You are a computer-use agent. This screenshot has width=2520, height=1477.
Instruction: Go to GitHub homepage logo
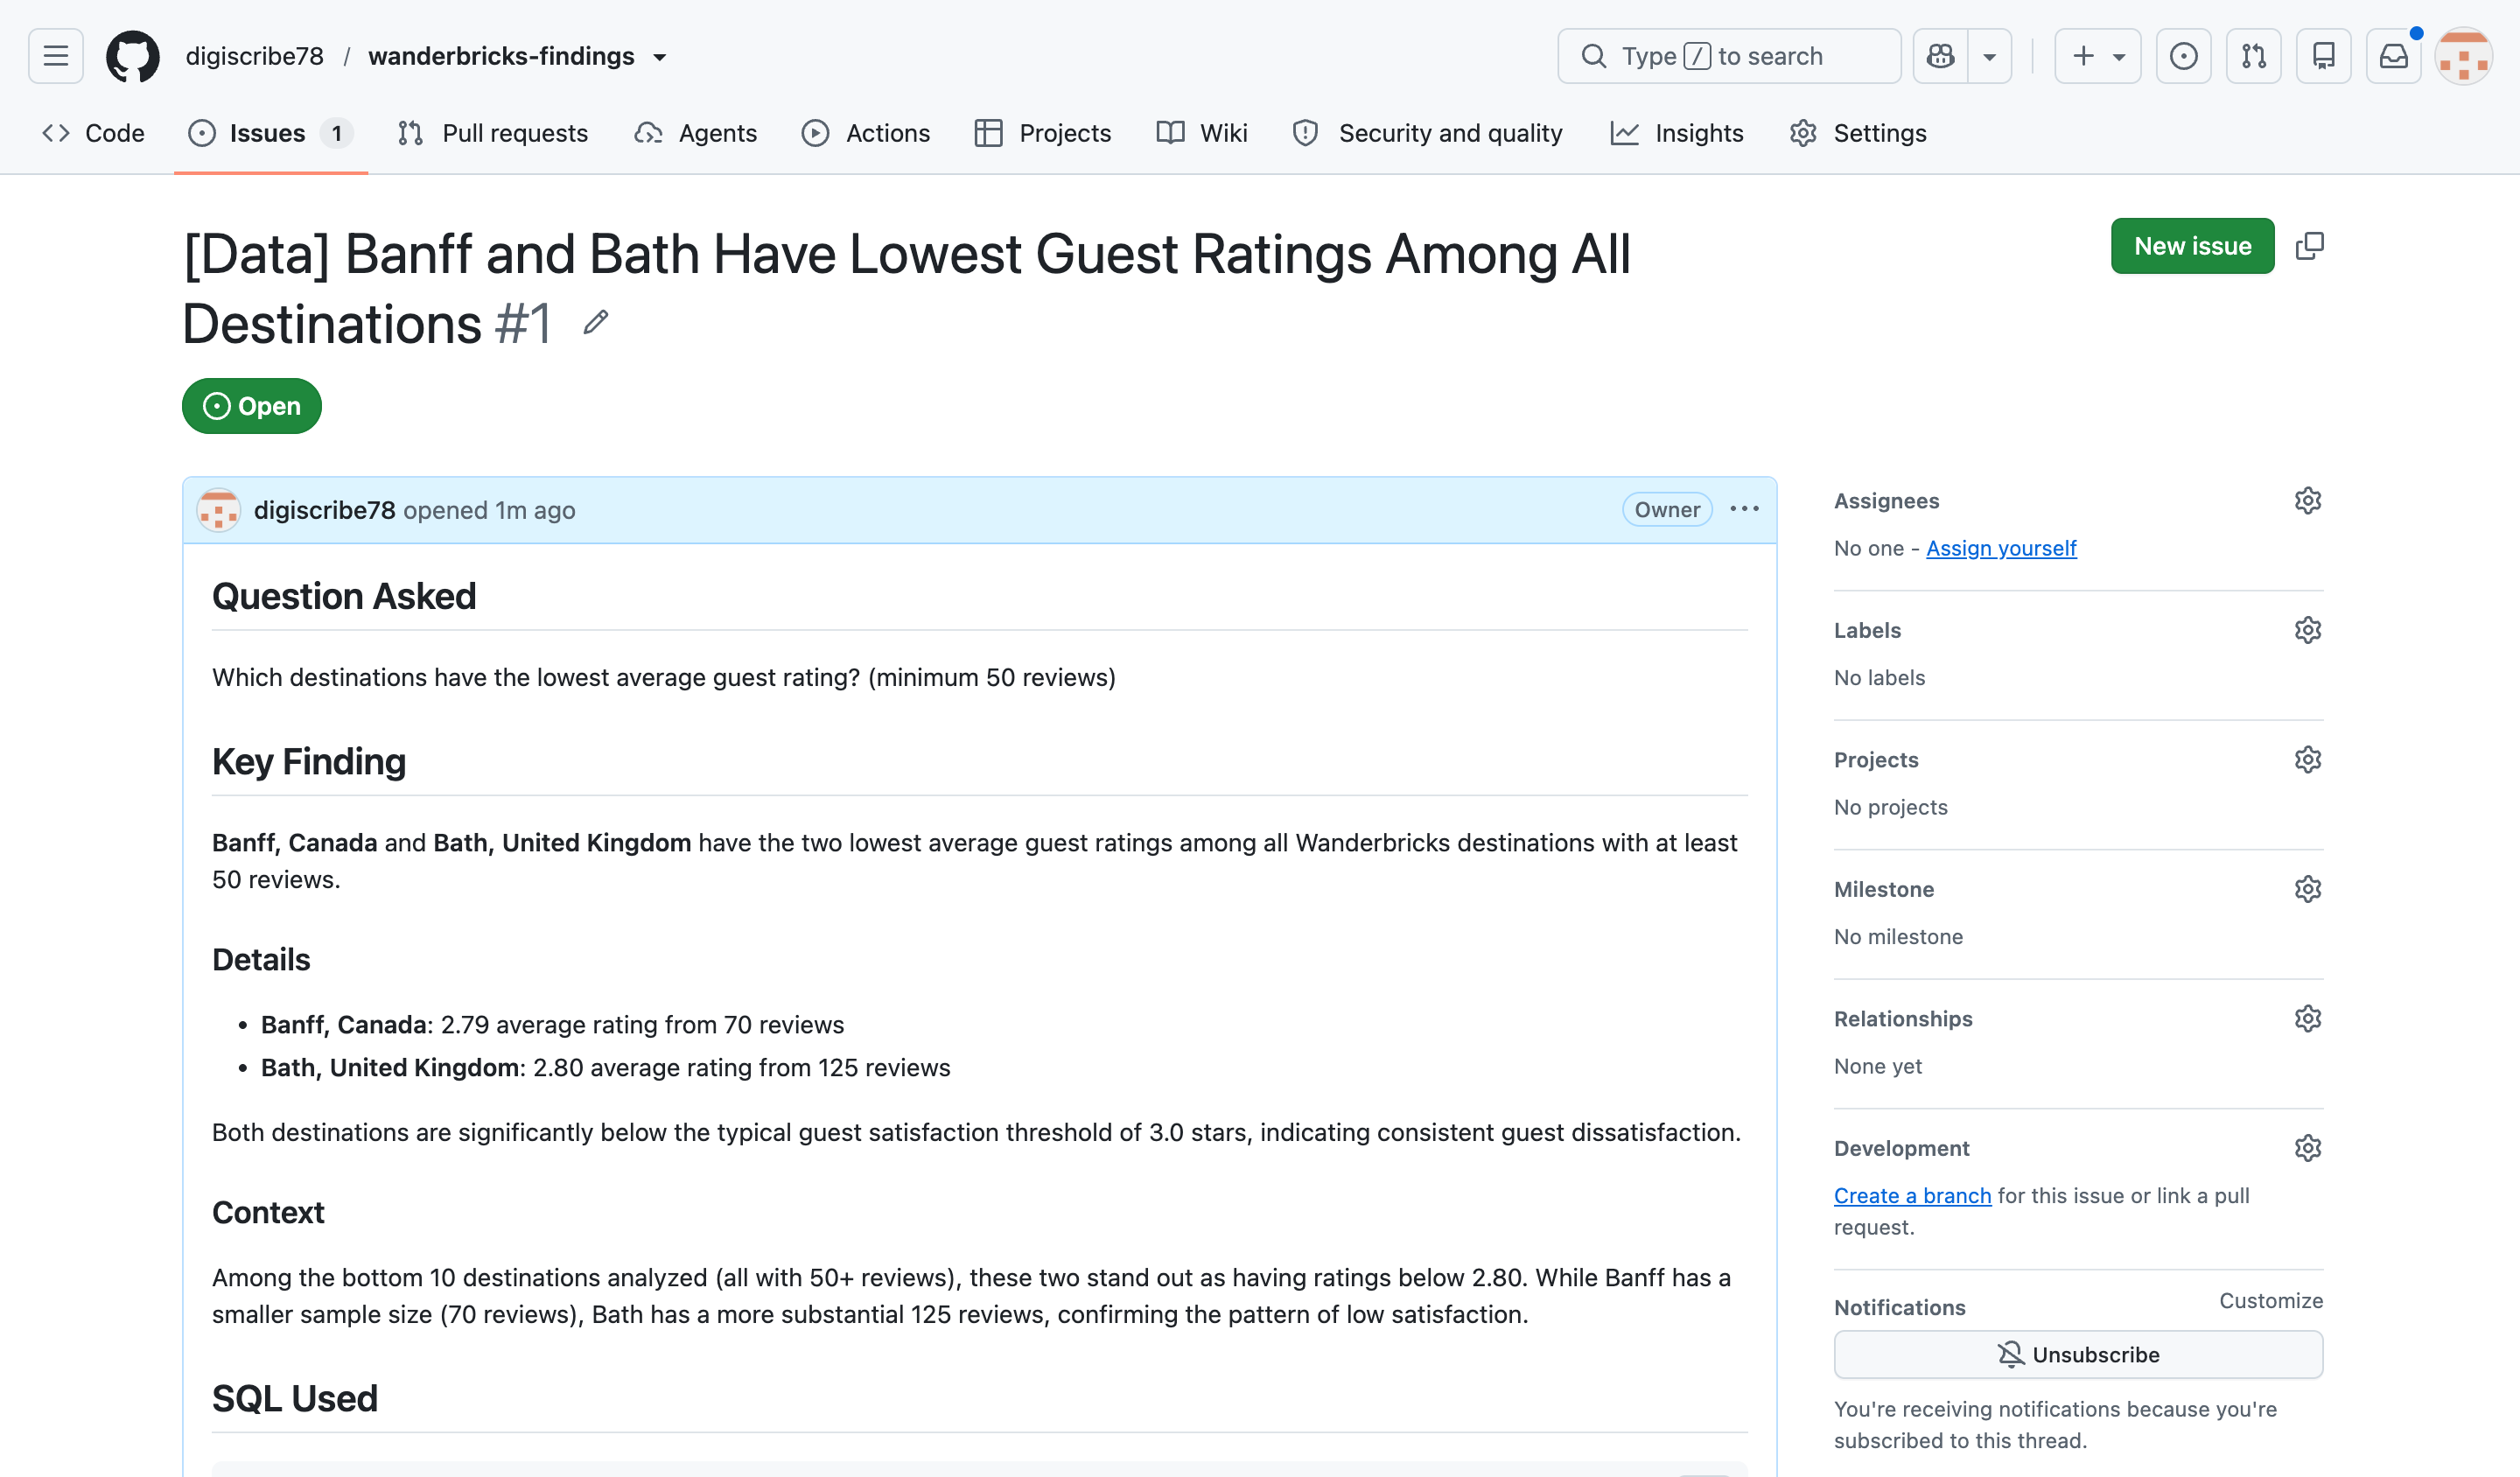tap(133, 56)
